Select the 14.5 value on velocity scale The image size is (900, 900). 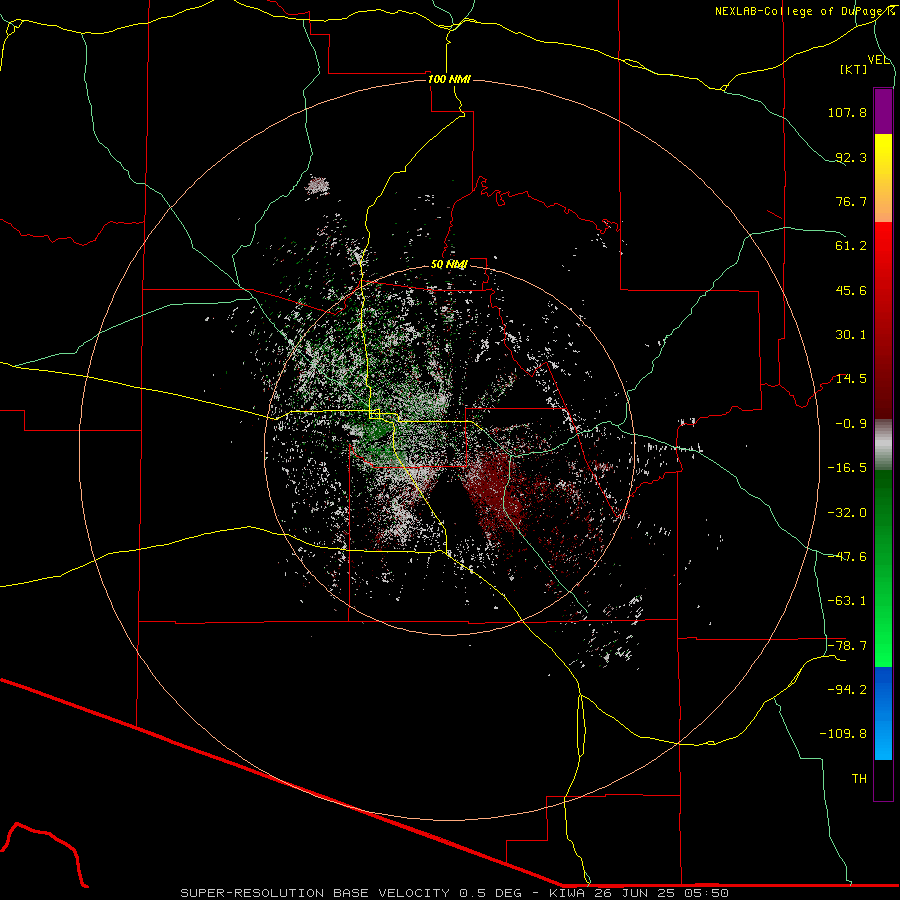click(851, 379)
